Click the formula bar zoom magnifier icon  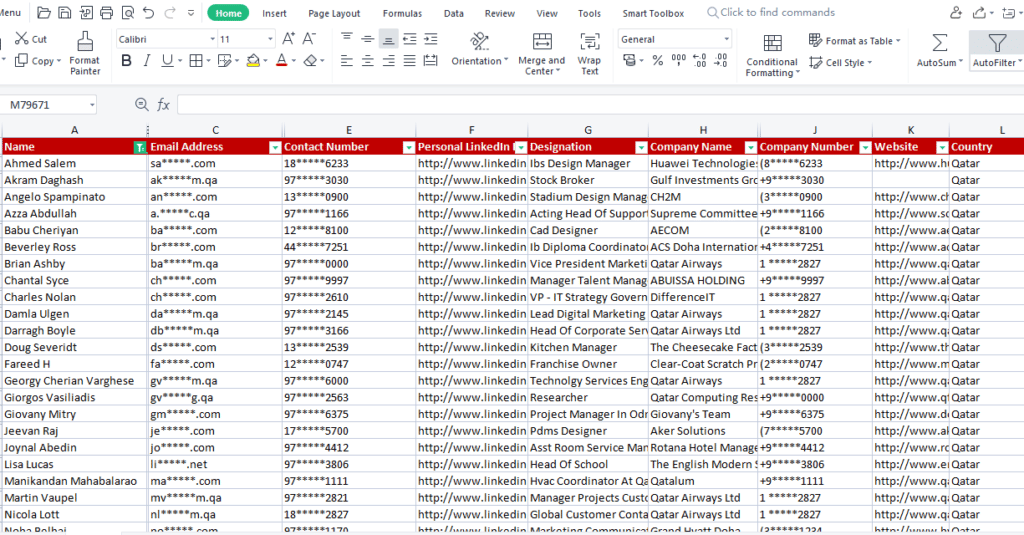click(141, 105)
